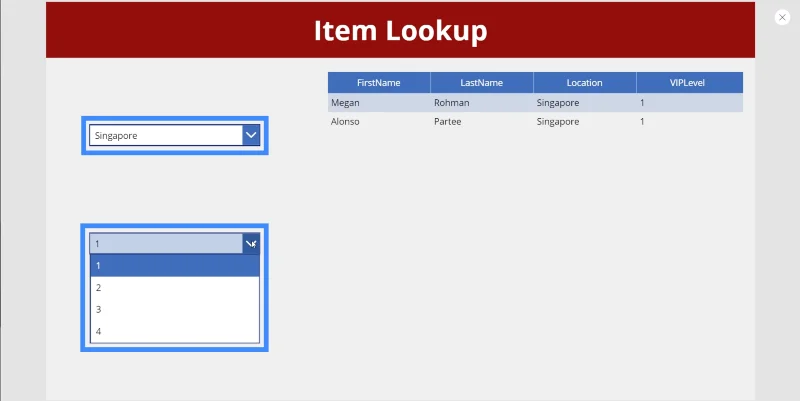800x401 pixels.
Task: Click the FirstName column header
Action: click(x=379, y=83)
